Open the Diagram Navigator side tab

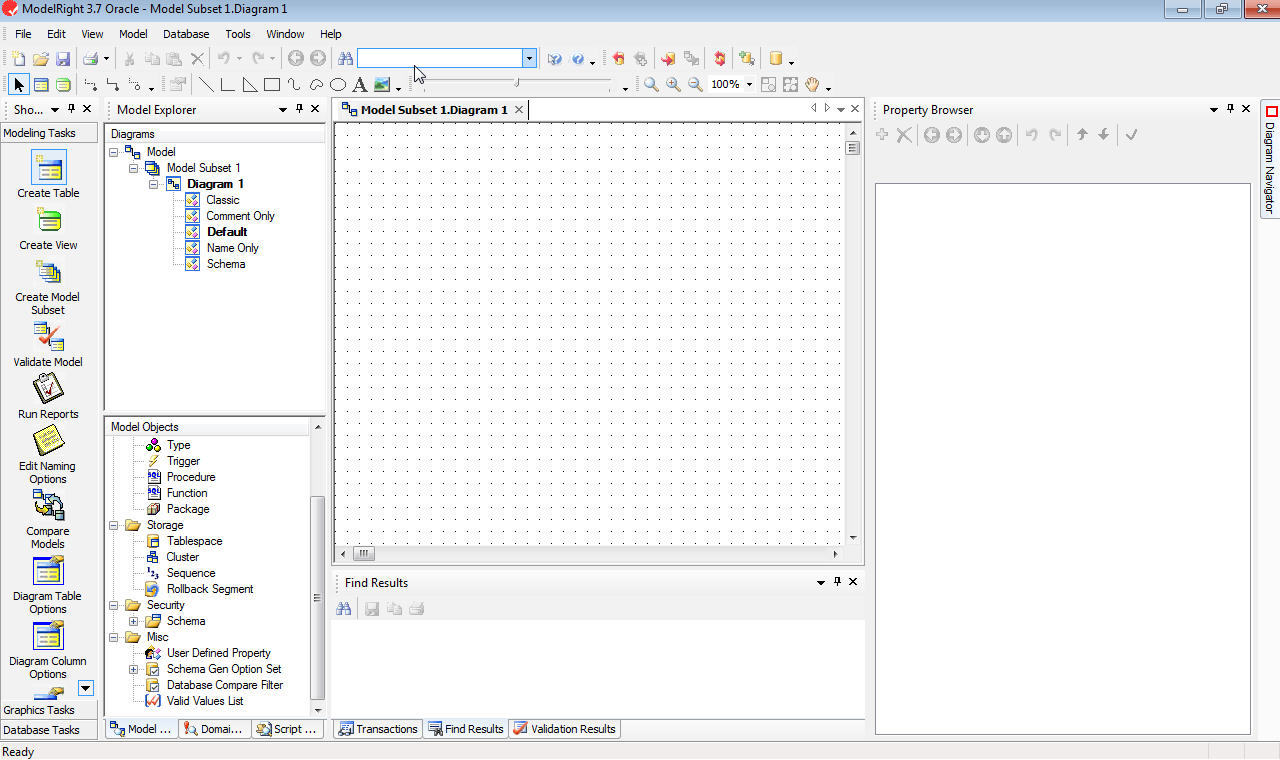point(1271,160)
